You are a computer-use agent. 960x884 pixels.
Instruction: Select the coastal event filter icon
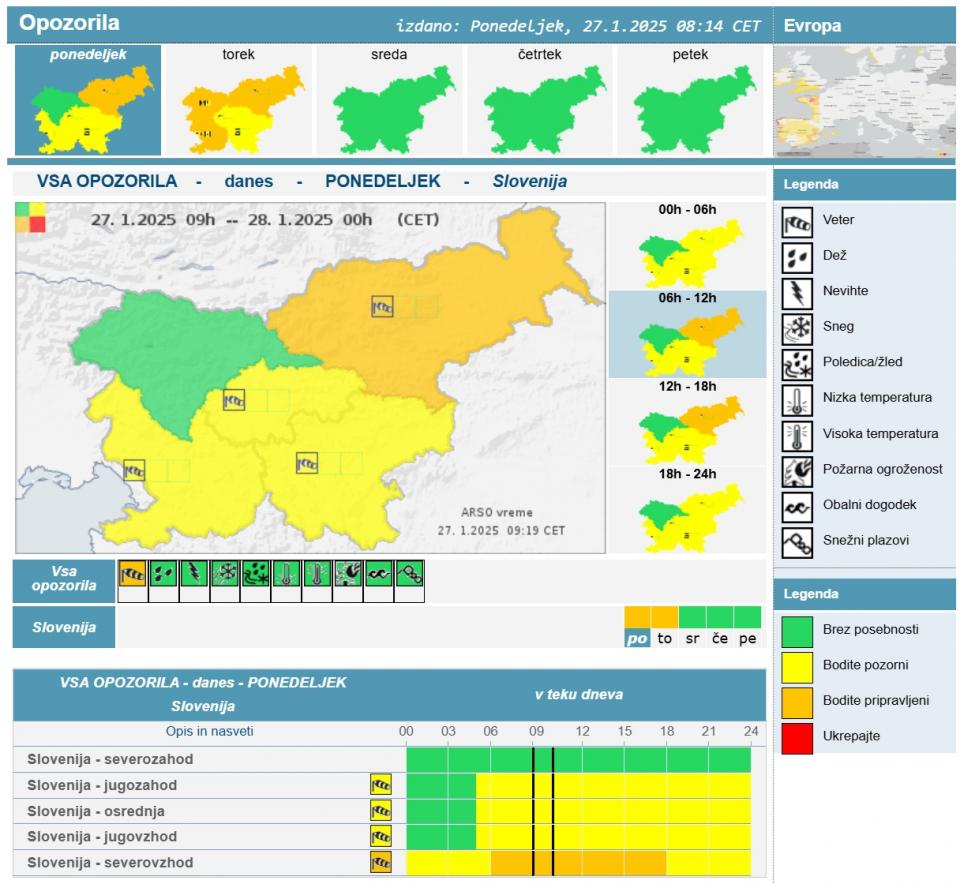379,573
